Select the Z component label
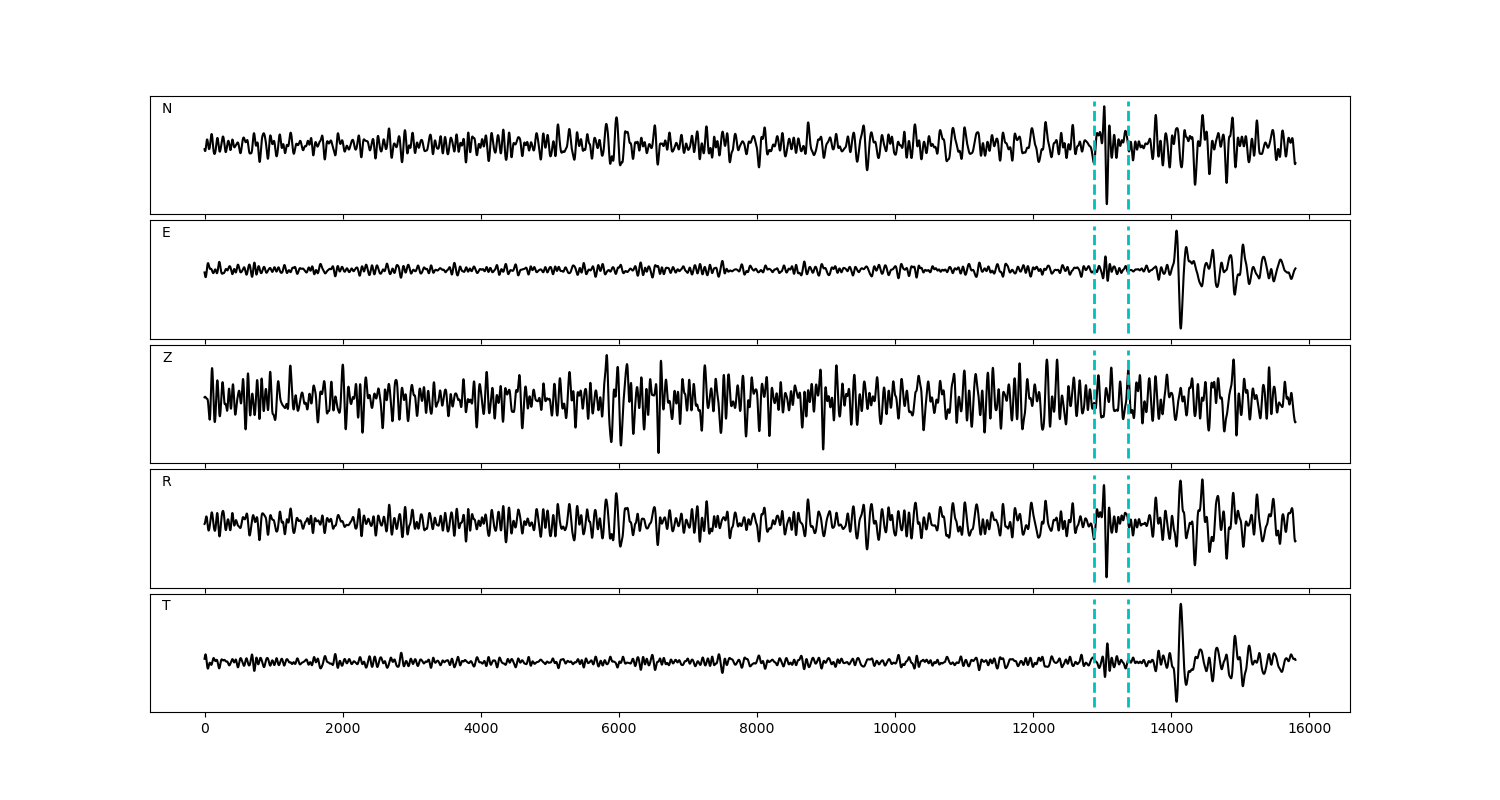This screenshot has width=1500, height=800. pos(167,358)
